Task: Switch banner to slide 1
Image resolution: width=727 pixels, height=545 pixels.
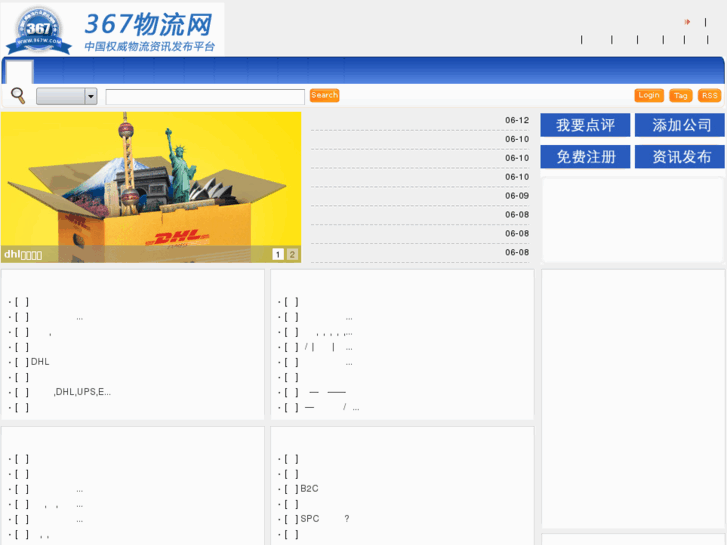Action: (x=278, y=254)
